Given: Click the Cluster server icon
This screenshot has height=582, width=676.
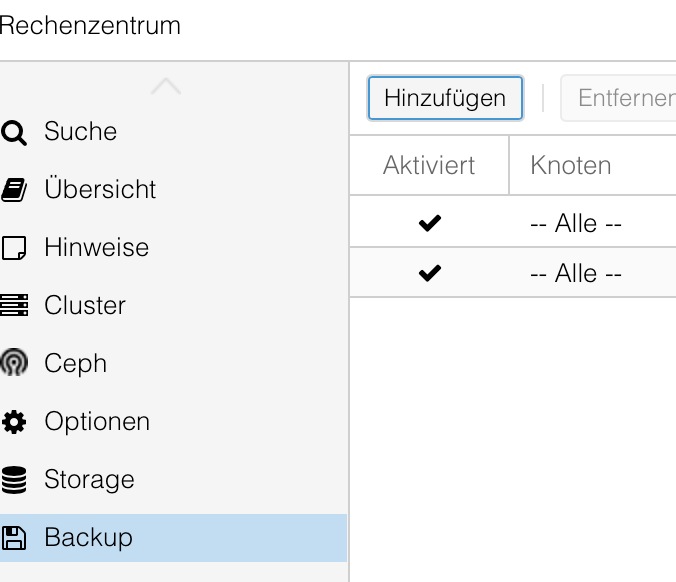Looking at the screenshot, I should (14, 306).
